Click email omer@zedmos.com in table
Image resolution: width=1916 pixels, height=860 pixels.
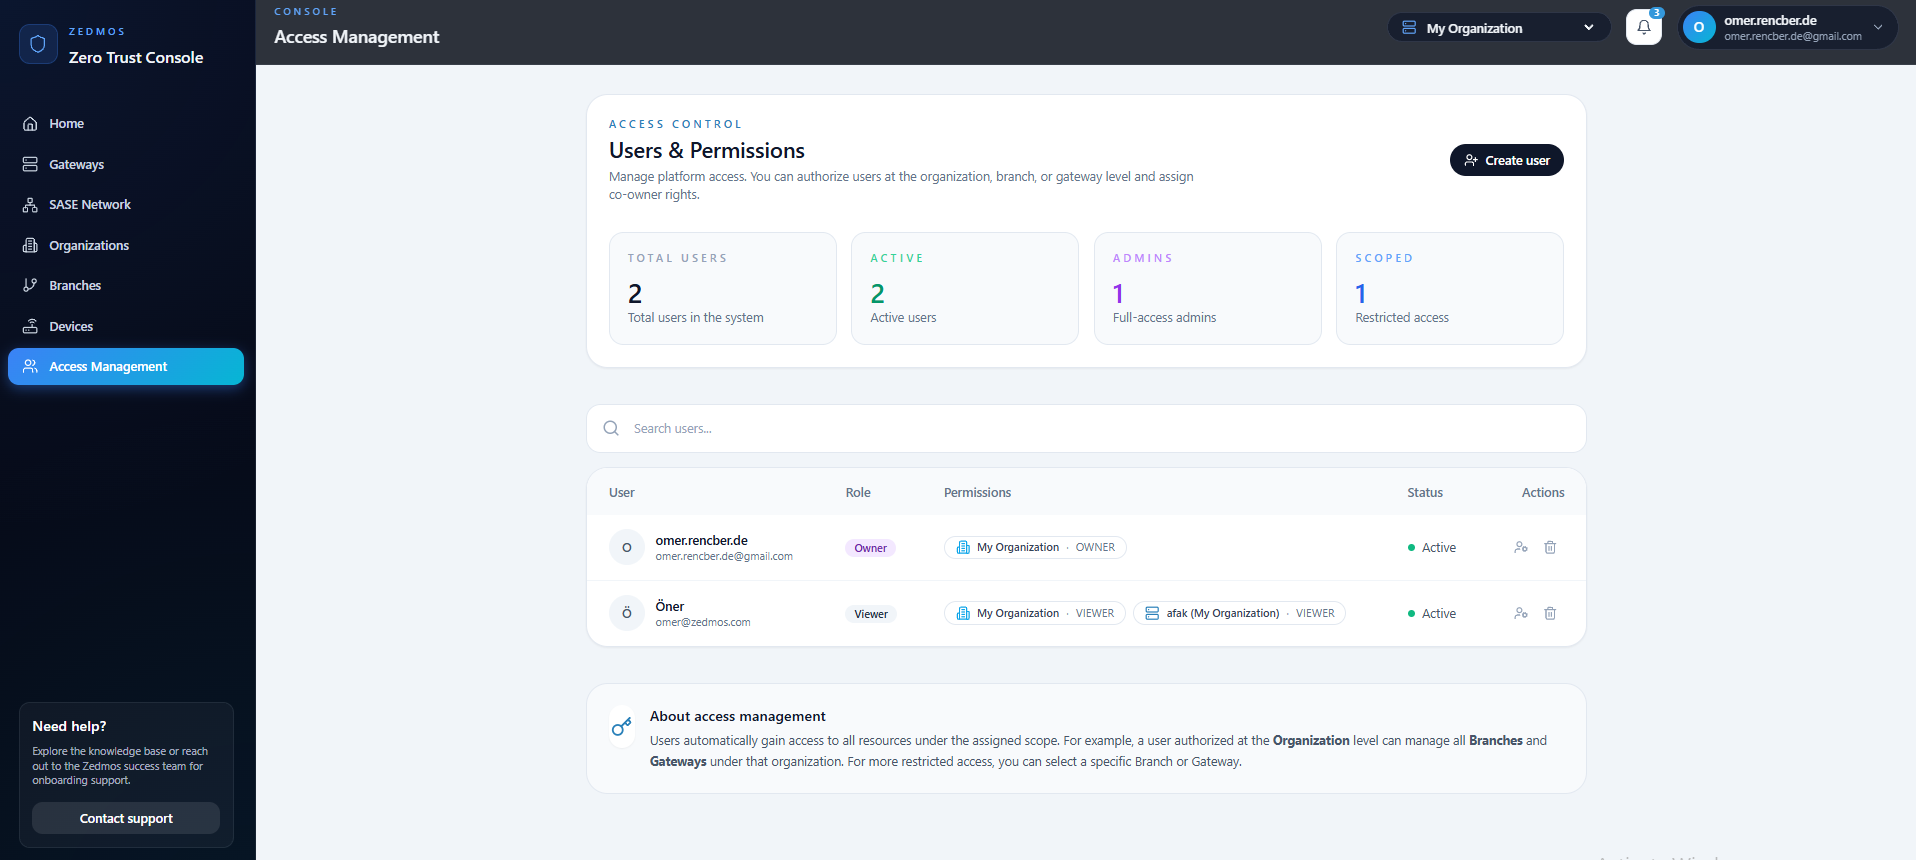pyautogui.click(x=703, y=622)
